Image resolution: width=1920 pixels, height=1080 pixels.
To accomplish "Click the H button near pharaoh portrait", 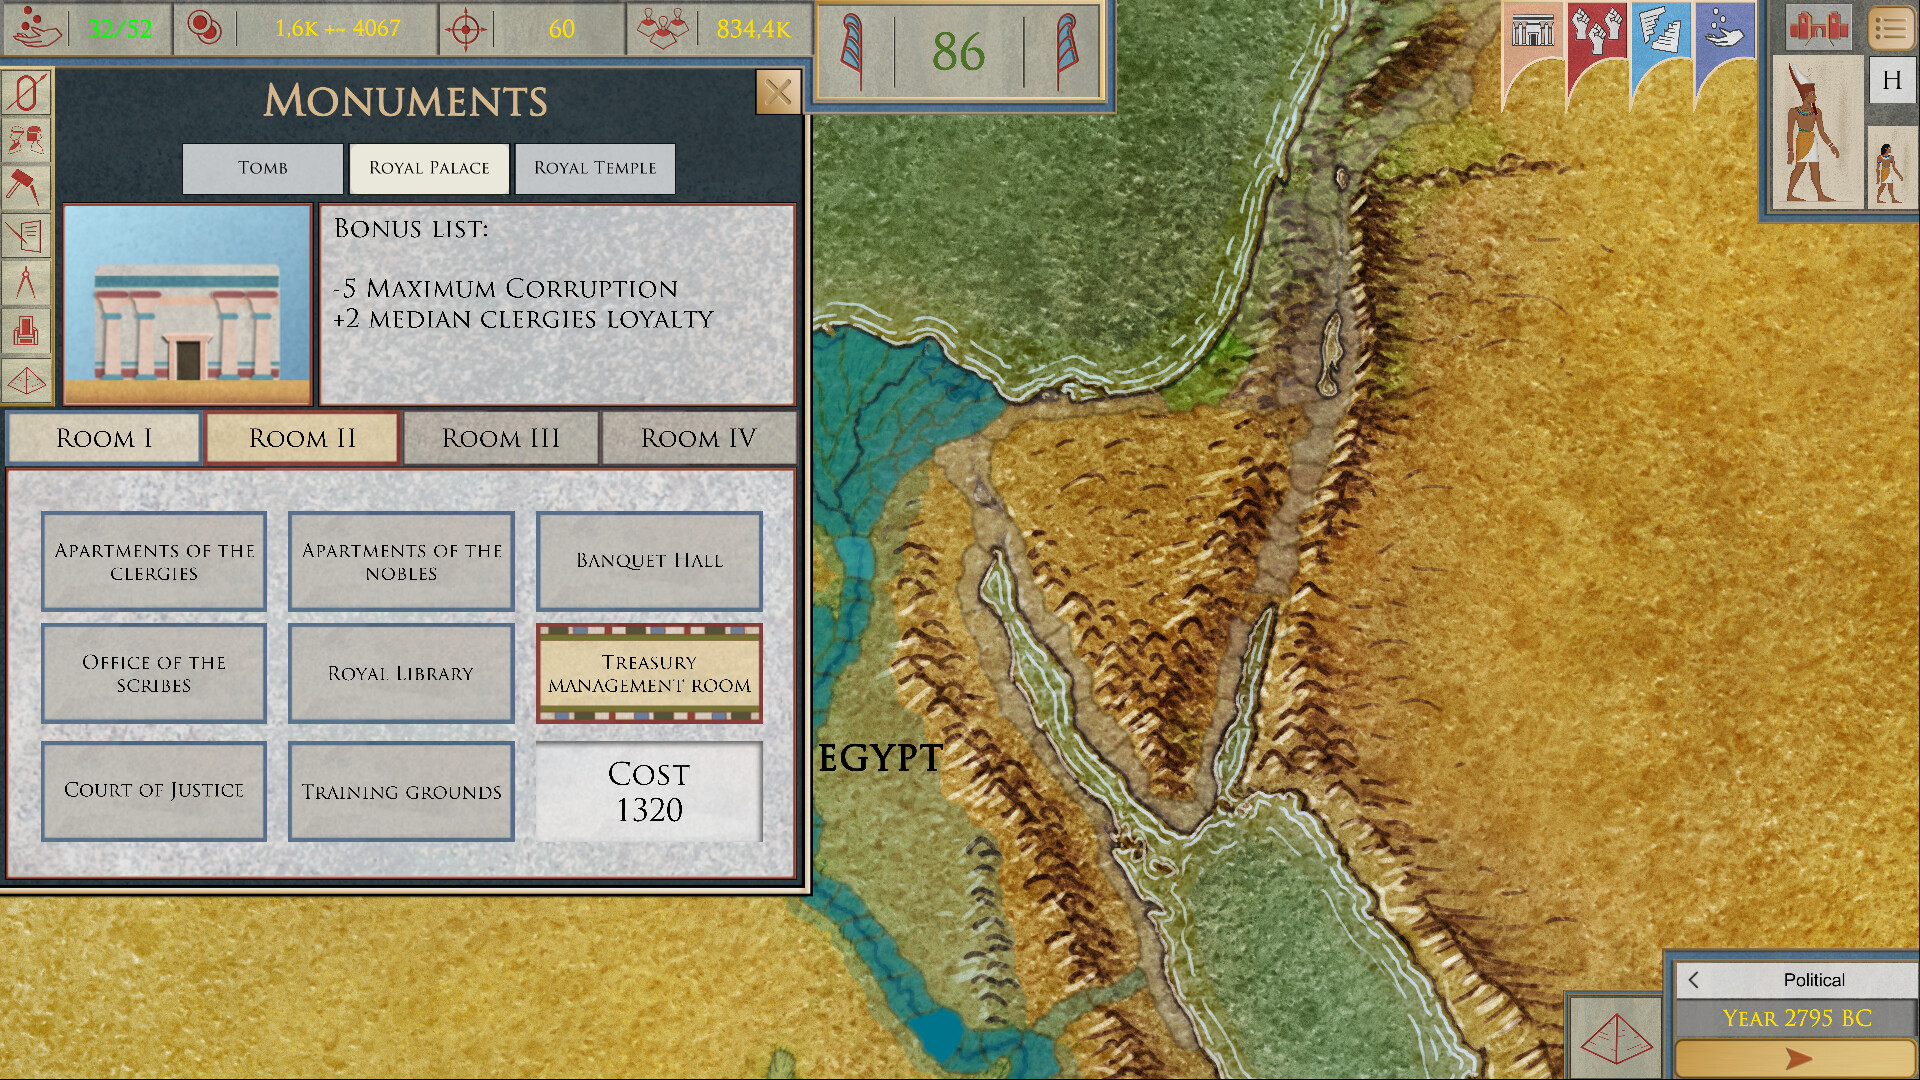I will [x=1891, y=81].
